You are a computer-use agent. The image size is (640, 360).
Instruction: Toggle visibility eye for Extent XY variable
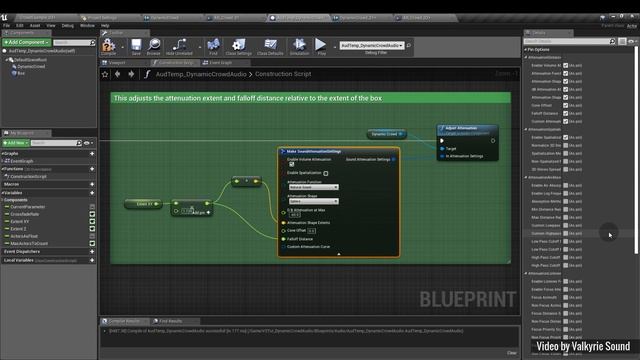click(92, 221)
